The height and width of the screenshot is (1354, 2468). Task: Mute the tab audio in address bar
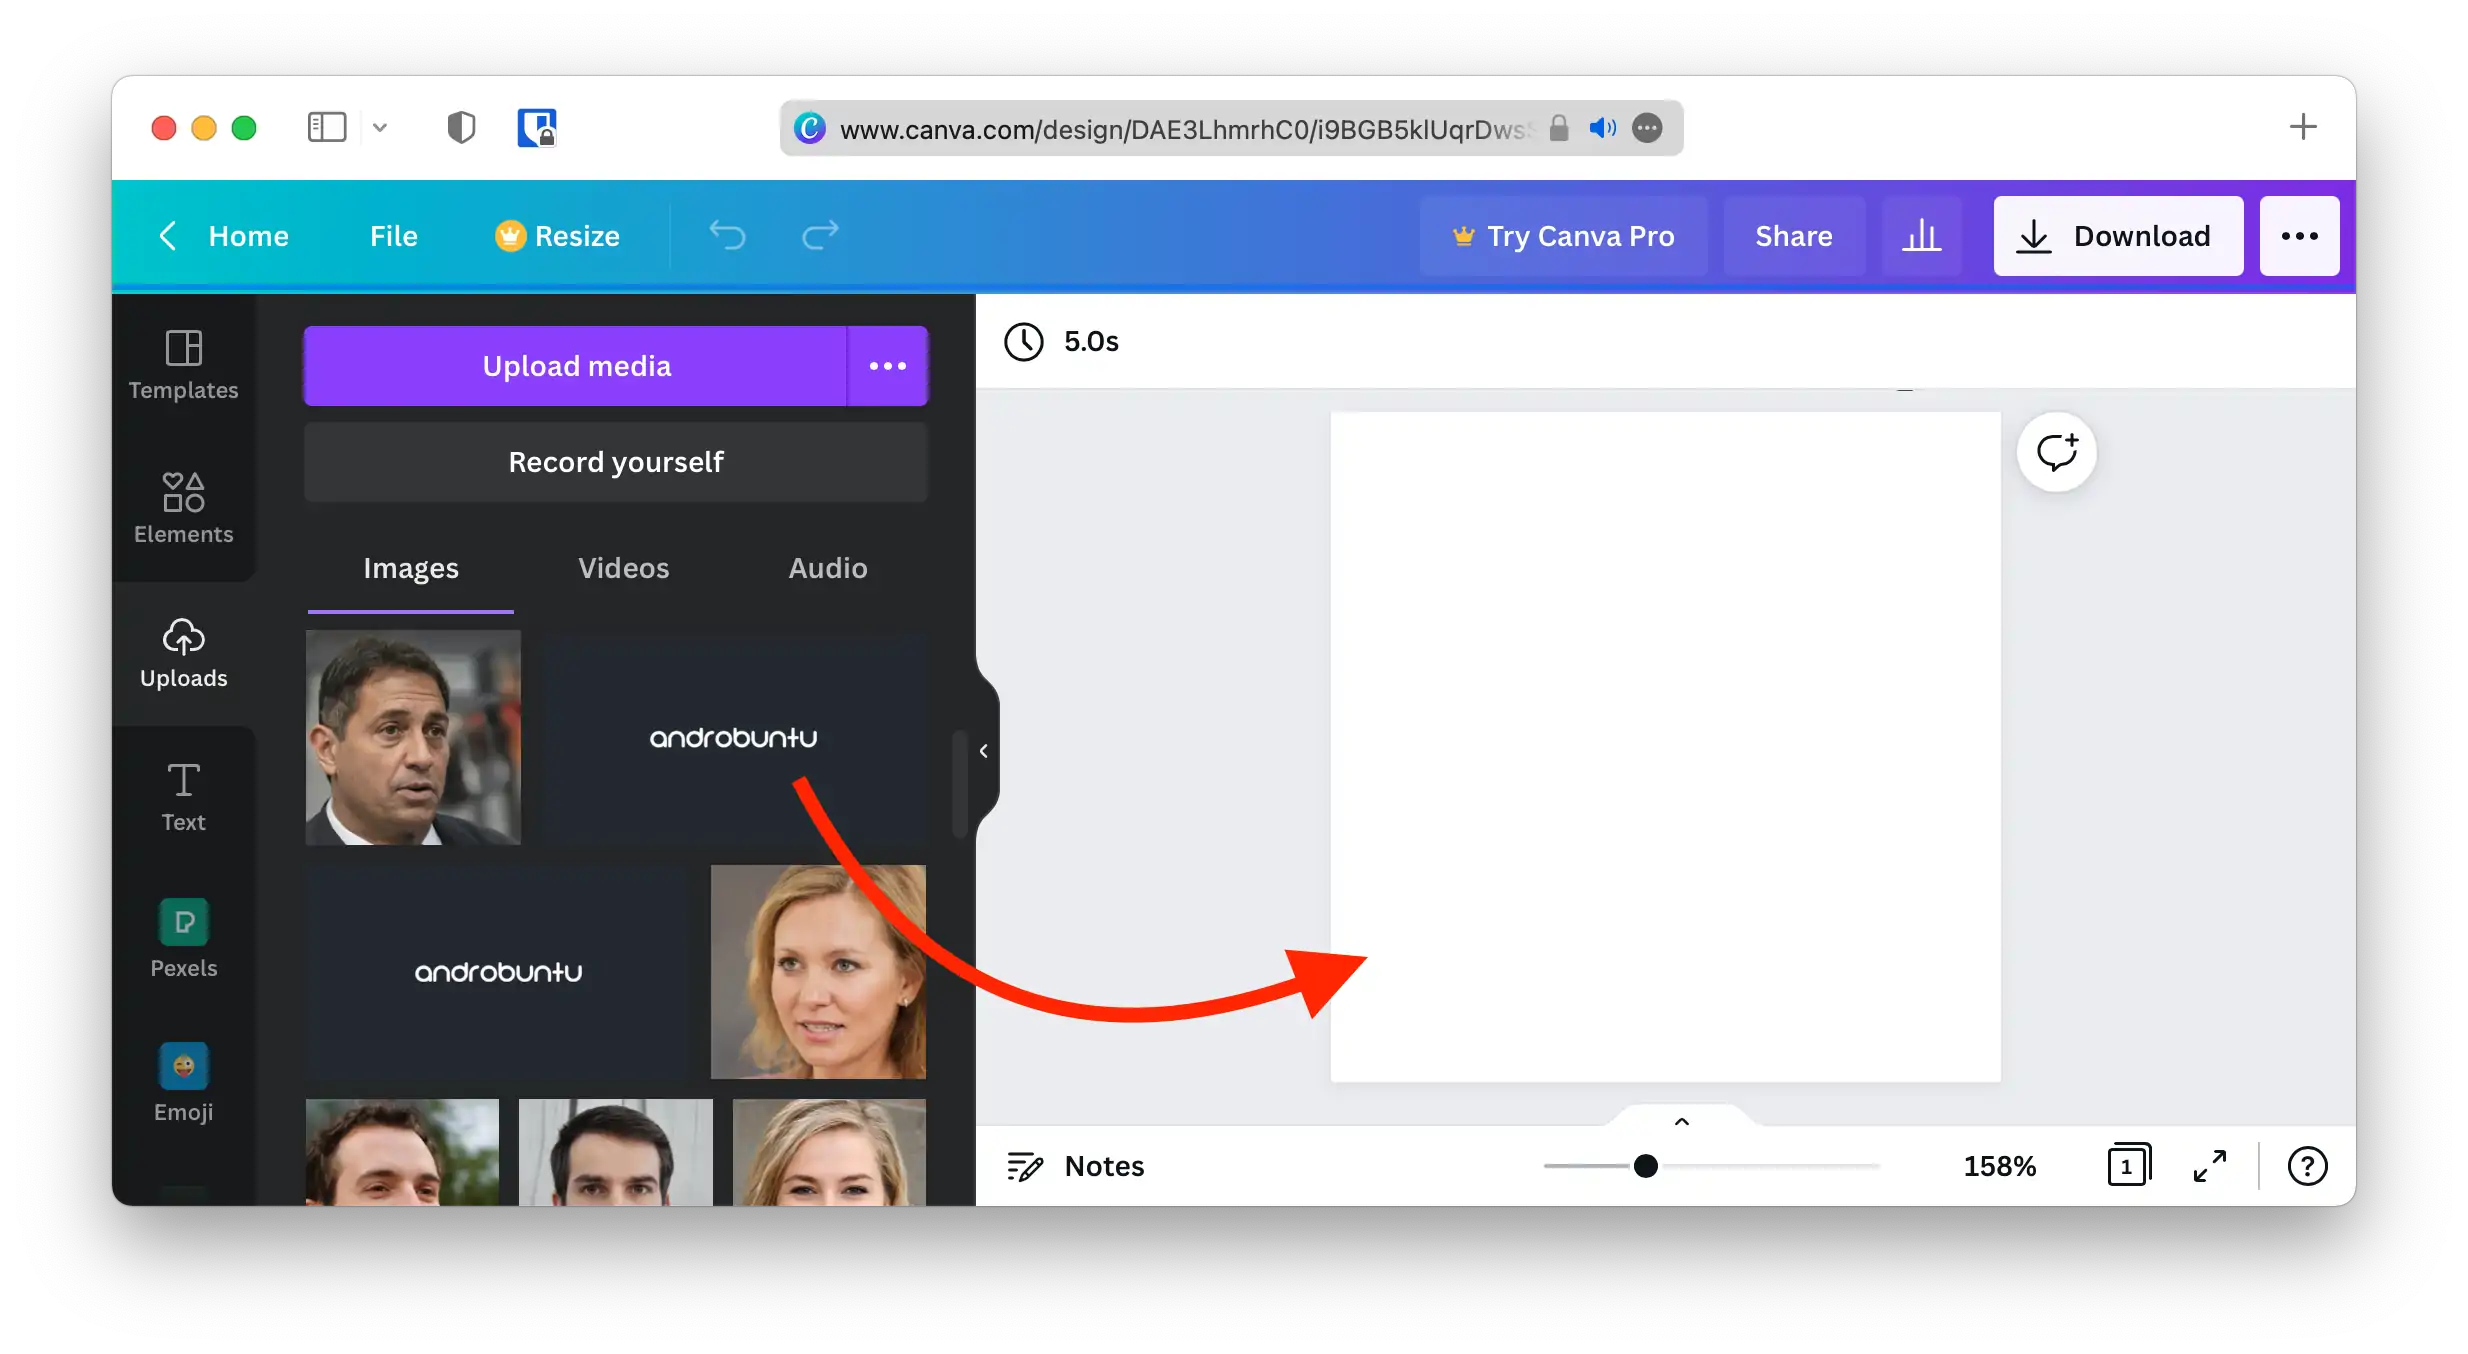pyautogui.click(x=1602, y=128)
